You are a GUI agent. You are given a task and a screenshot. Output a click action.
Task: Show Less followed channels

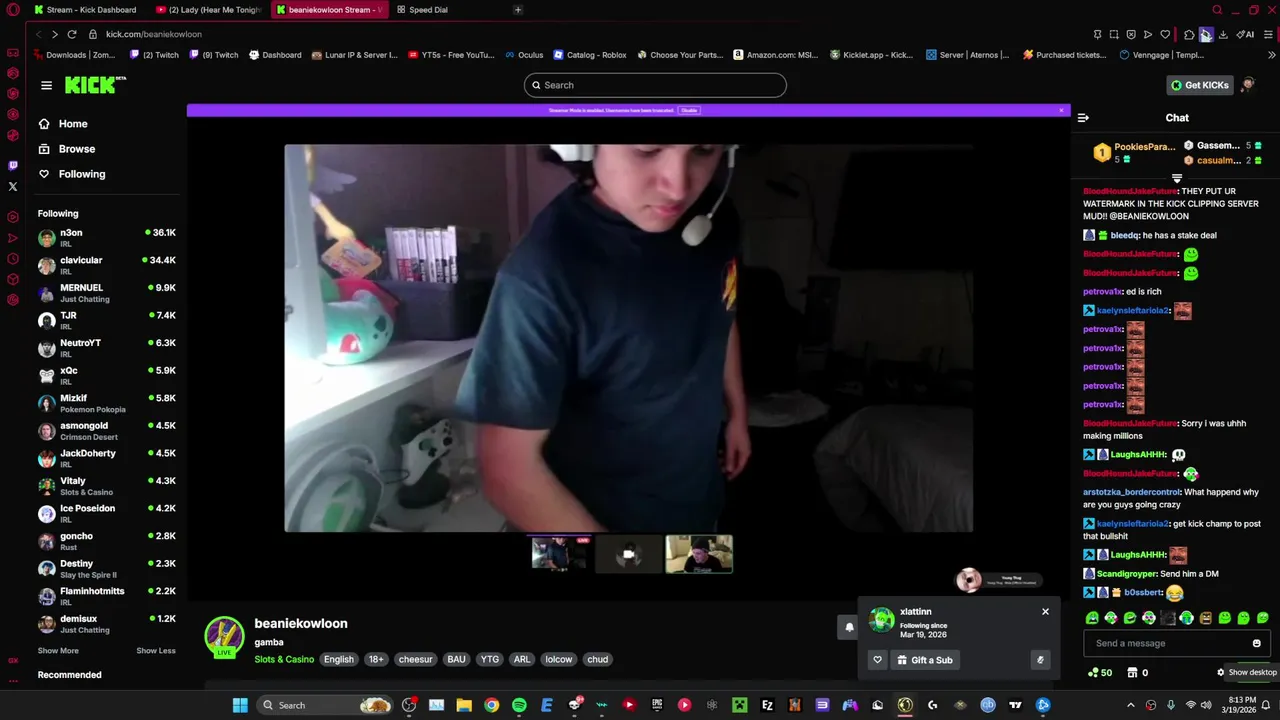click(x=156, y=651)
